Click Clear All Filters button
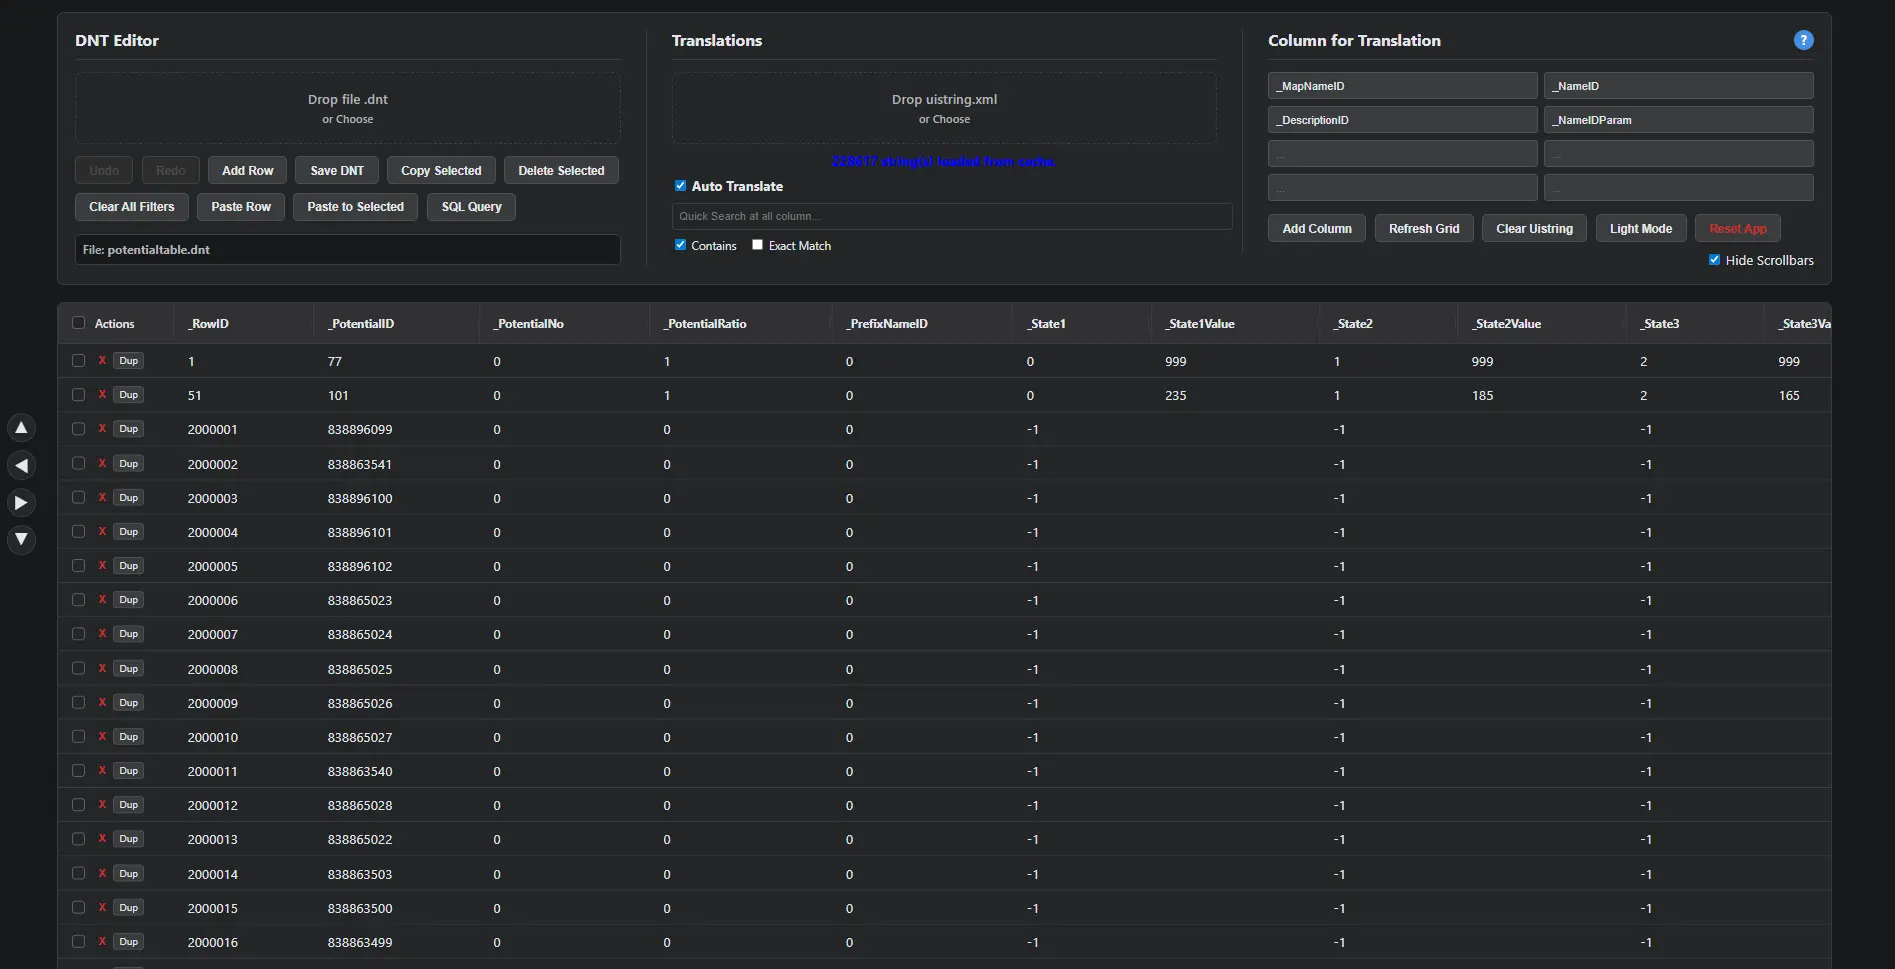 [131, 207]
